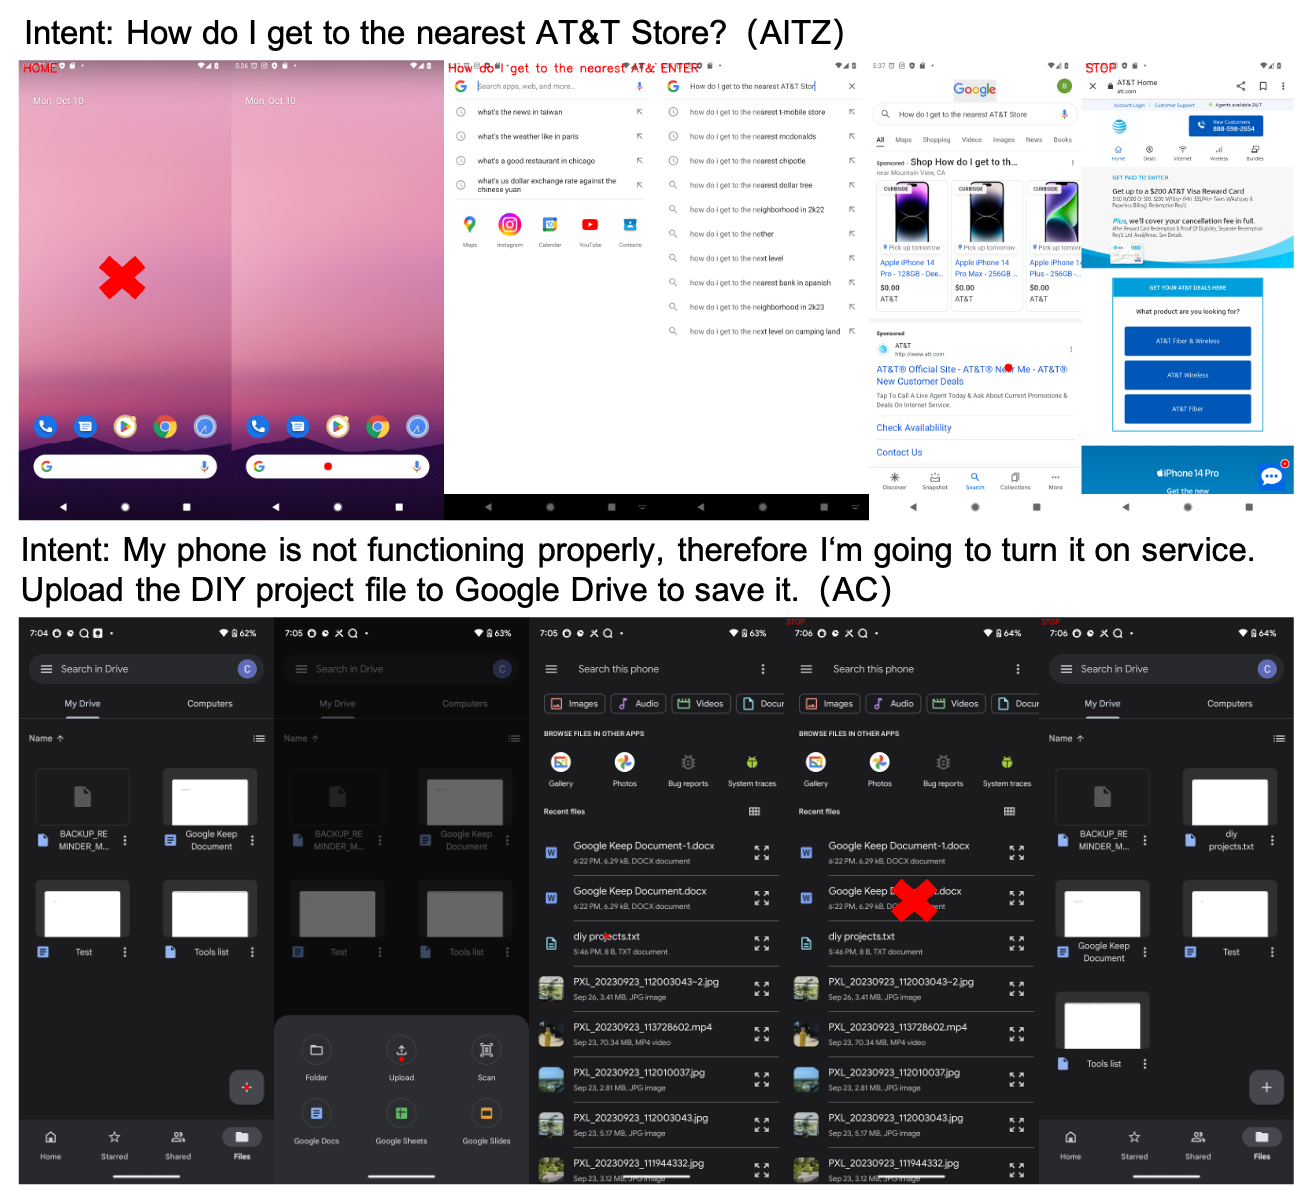
Task: Open the Instagram app shortcut
Action: click(510, 225)
